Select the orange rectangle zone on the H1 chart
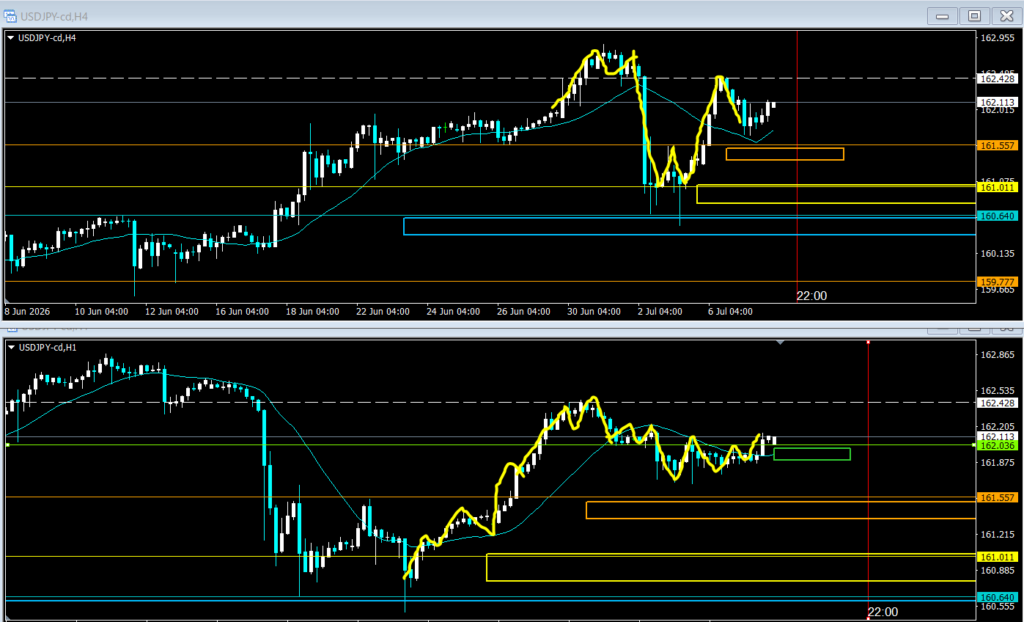The image size is (1024, 622). pyautogui.click(x=781, y=510)
